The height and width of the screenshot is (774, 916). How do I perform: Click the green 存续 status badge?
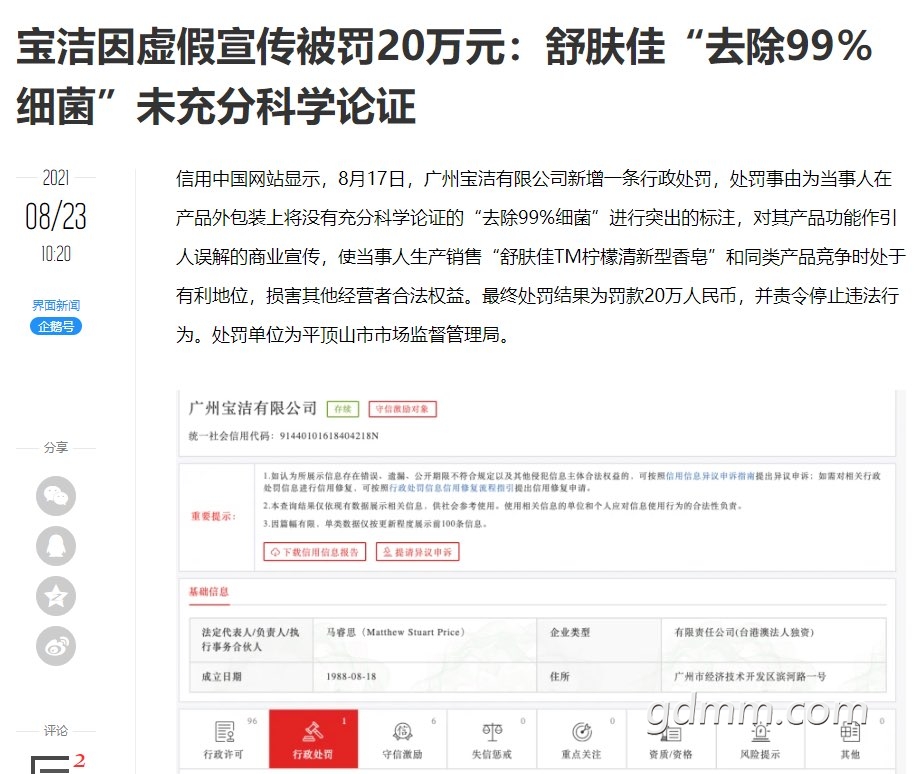click(x=343, y=409)
